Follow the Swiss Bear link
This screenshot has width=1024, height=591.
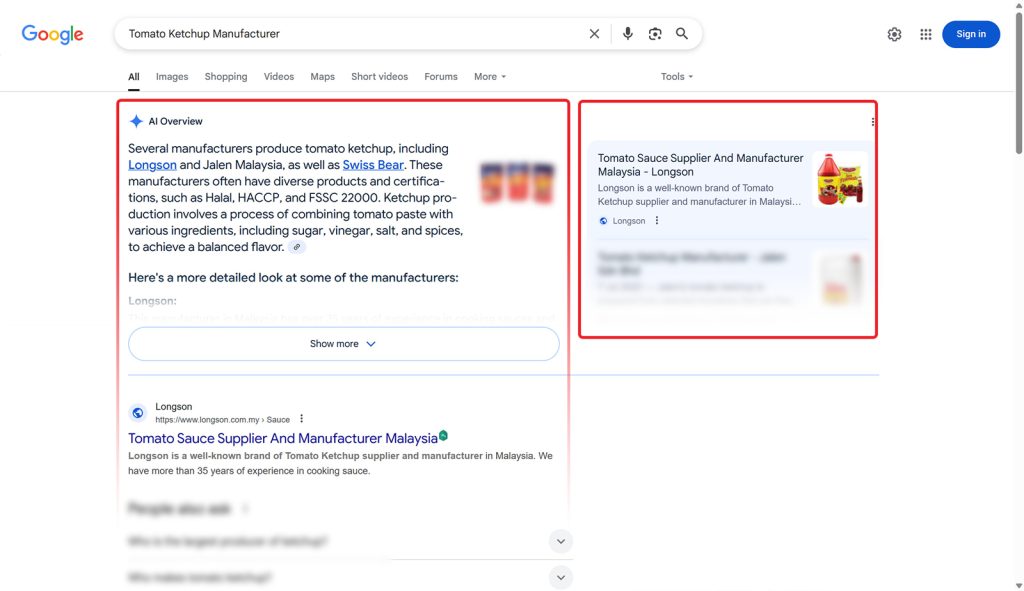(x=373, y=165)
